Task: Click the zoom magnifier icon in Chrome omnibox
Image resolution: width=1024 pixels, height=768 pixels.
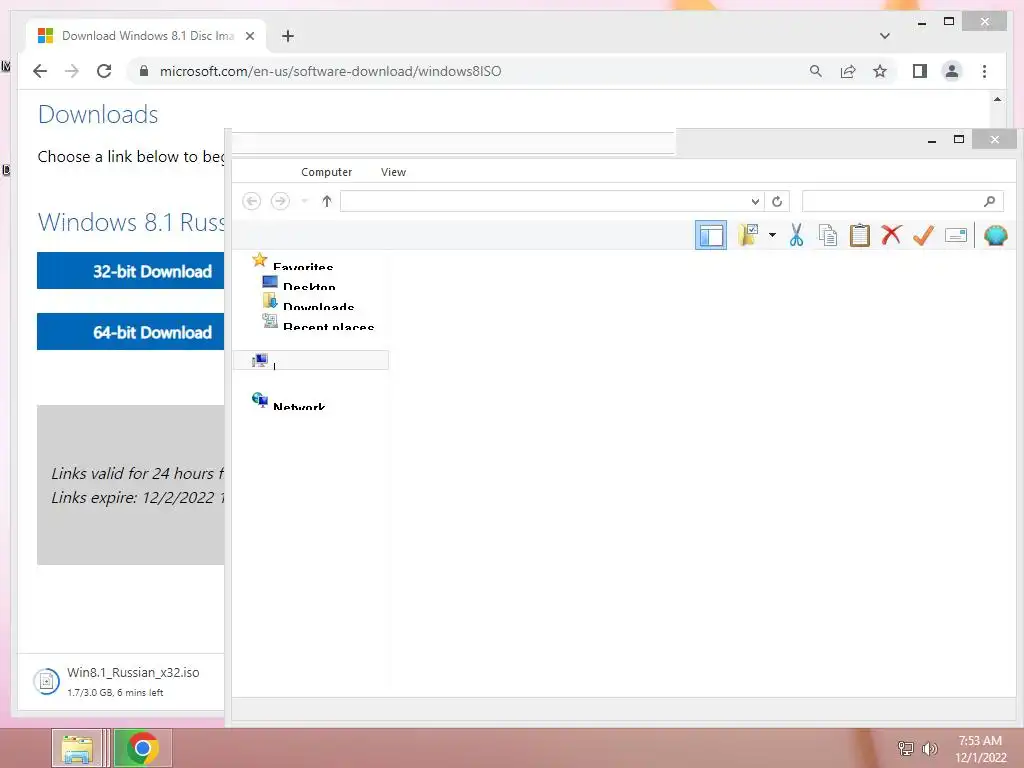Action: 816,71
